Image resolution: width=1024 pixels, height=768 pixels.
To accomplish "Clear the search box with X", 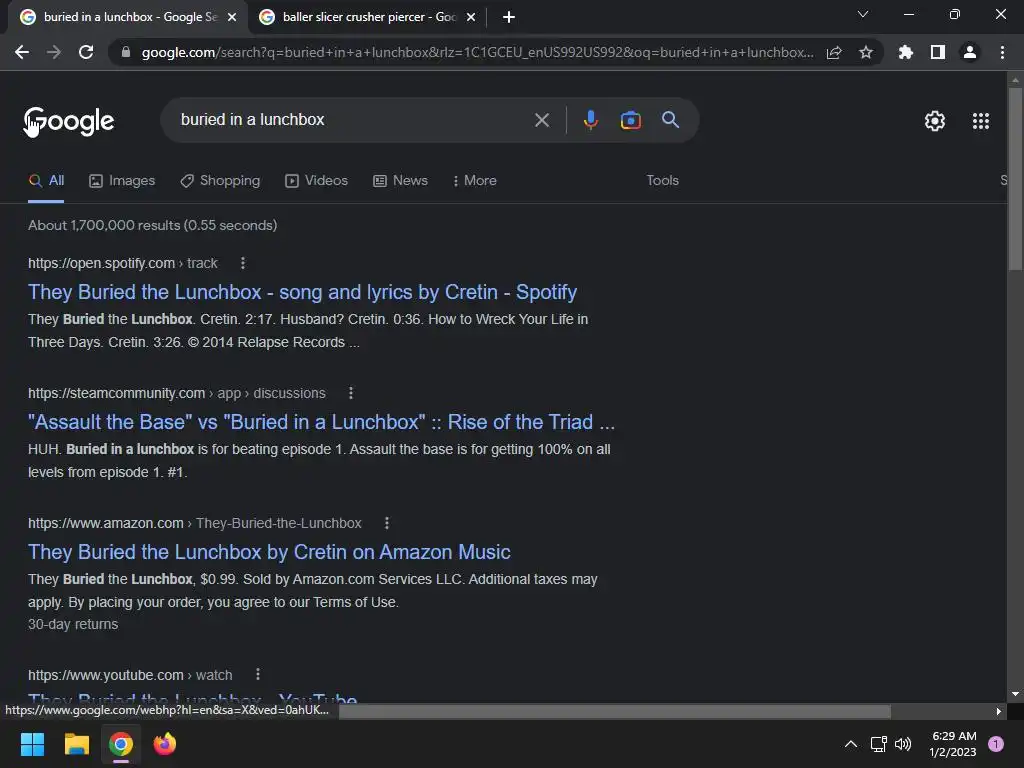I will pyautogui.click(x=541, y=120).
